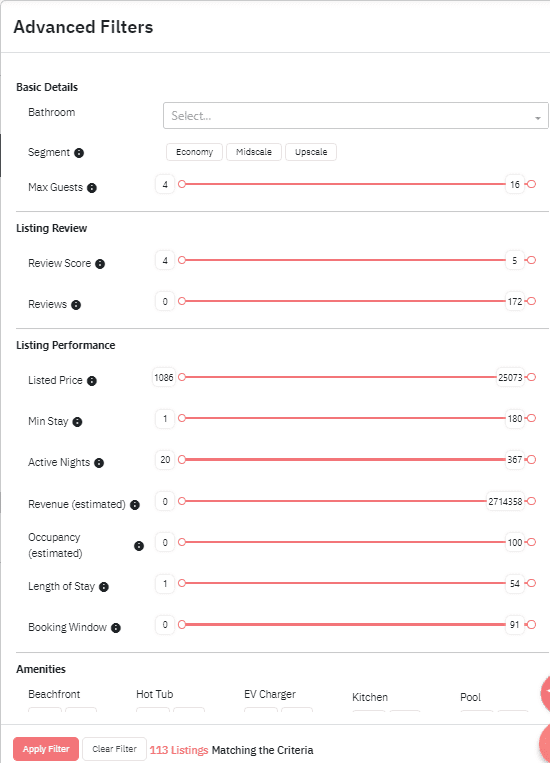Edit Review Score minimum value 4

click(x=165, y=260)
